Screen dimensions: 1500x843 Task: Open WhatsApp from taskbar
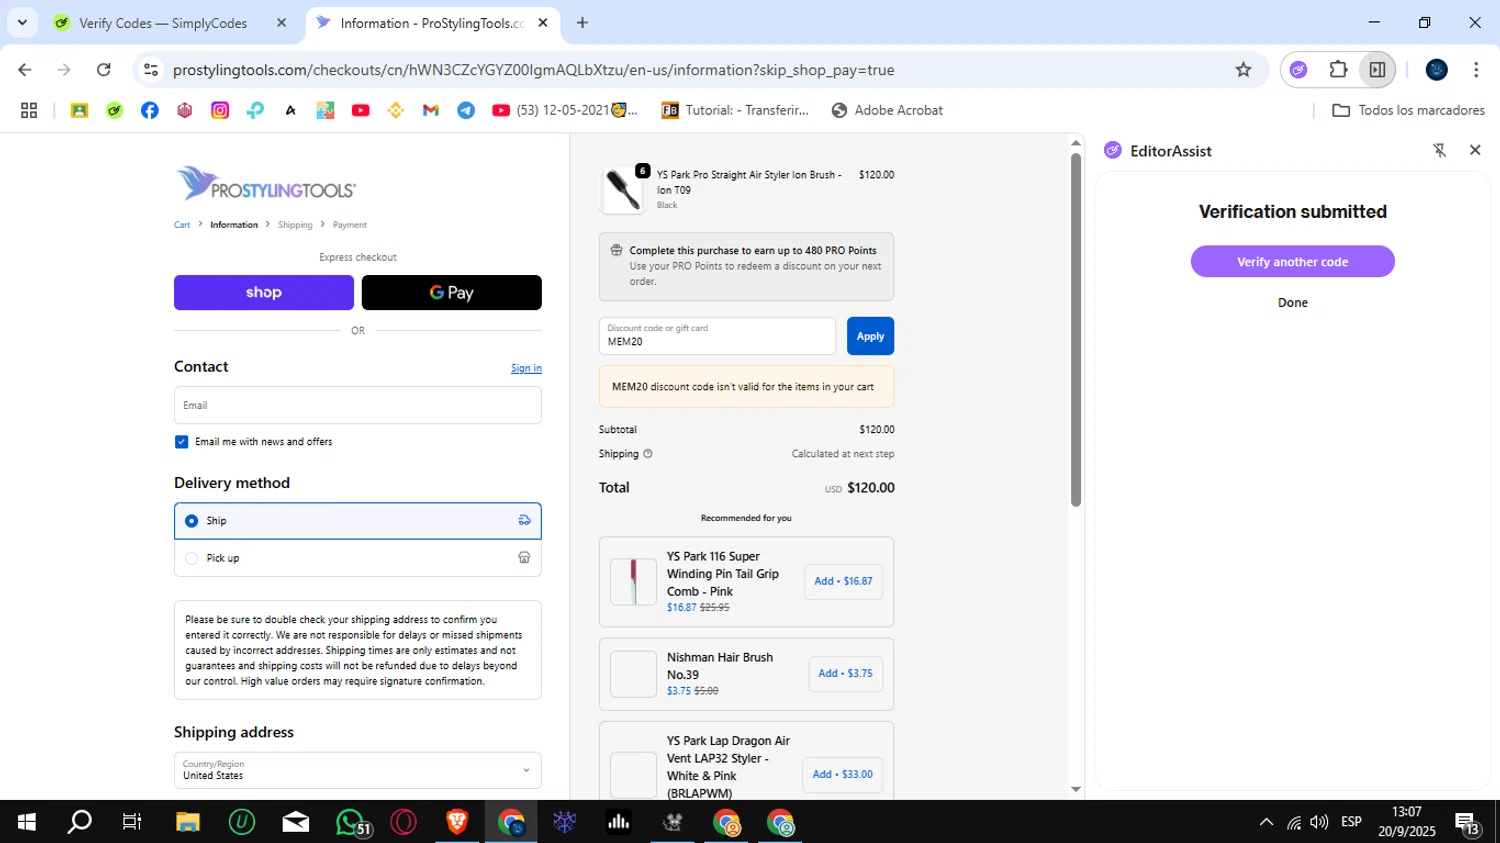pos(350,822)
